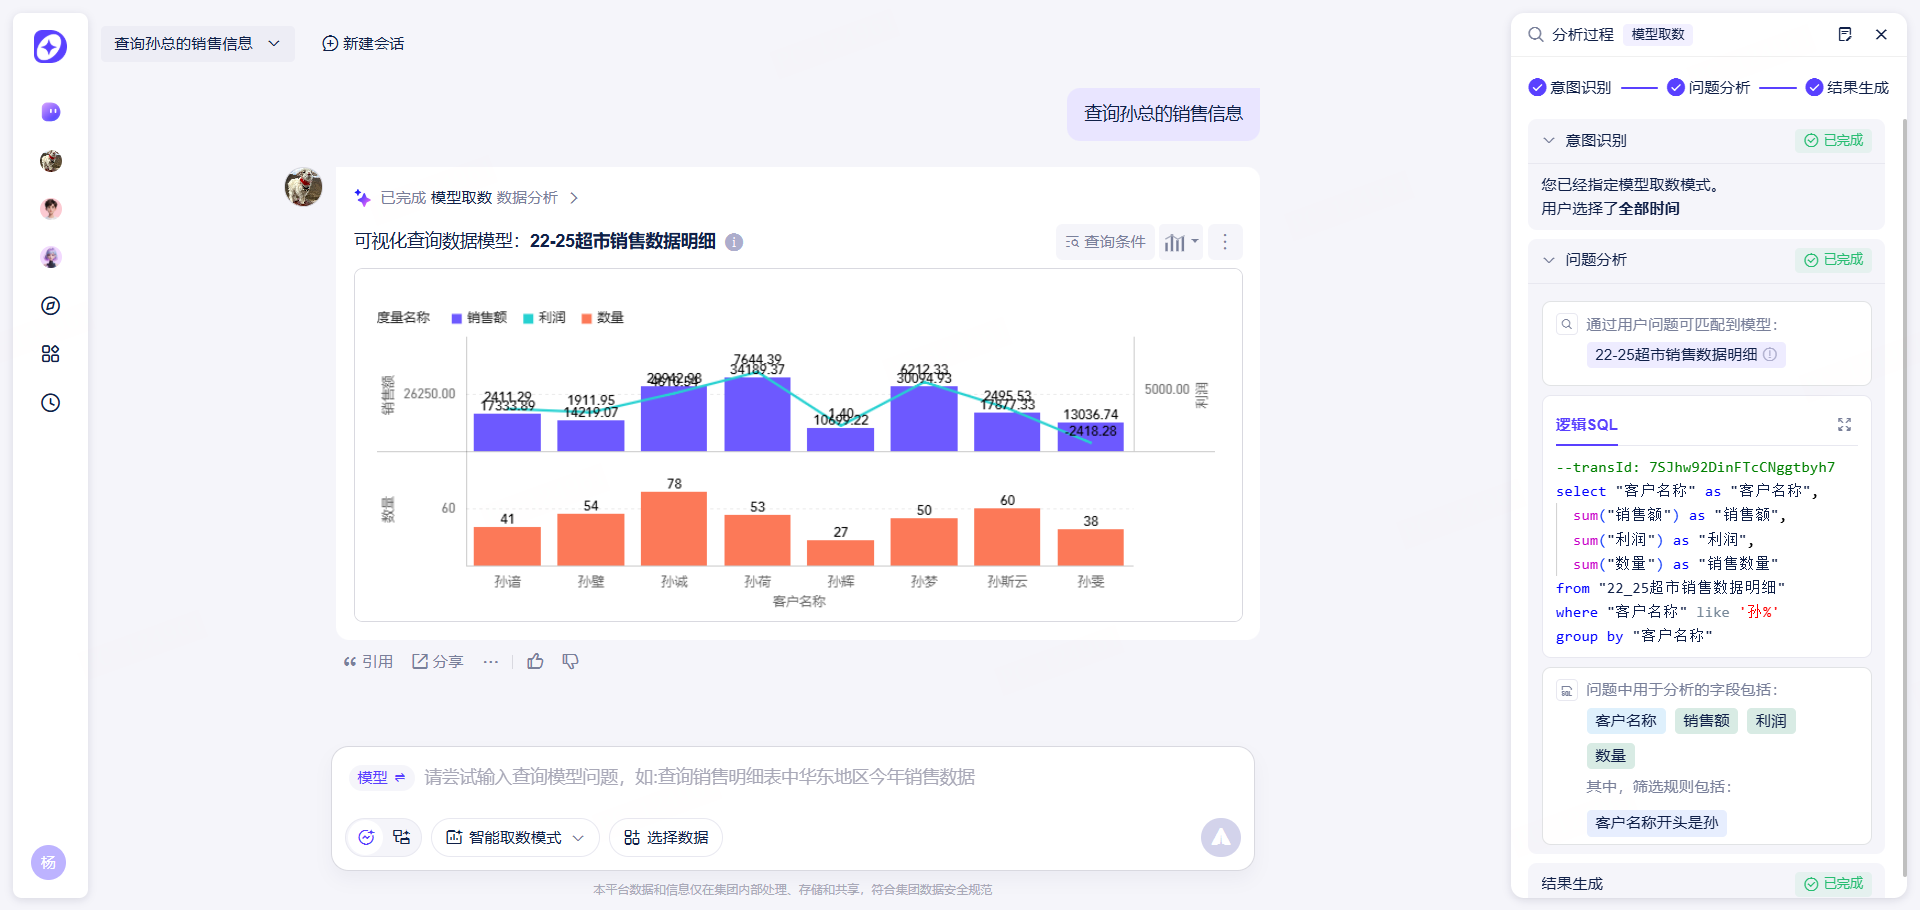Open the compass discover icon in sidebar
Screen dimensions: 1920x910
pos(51,306)
